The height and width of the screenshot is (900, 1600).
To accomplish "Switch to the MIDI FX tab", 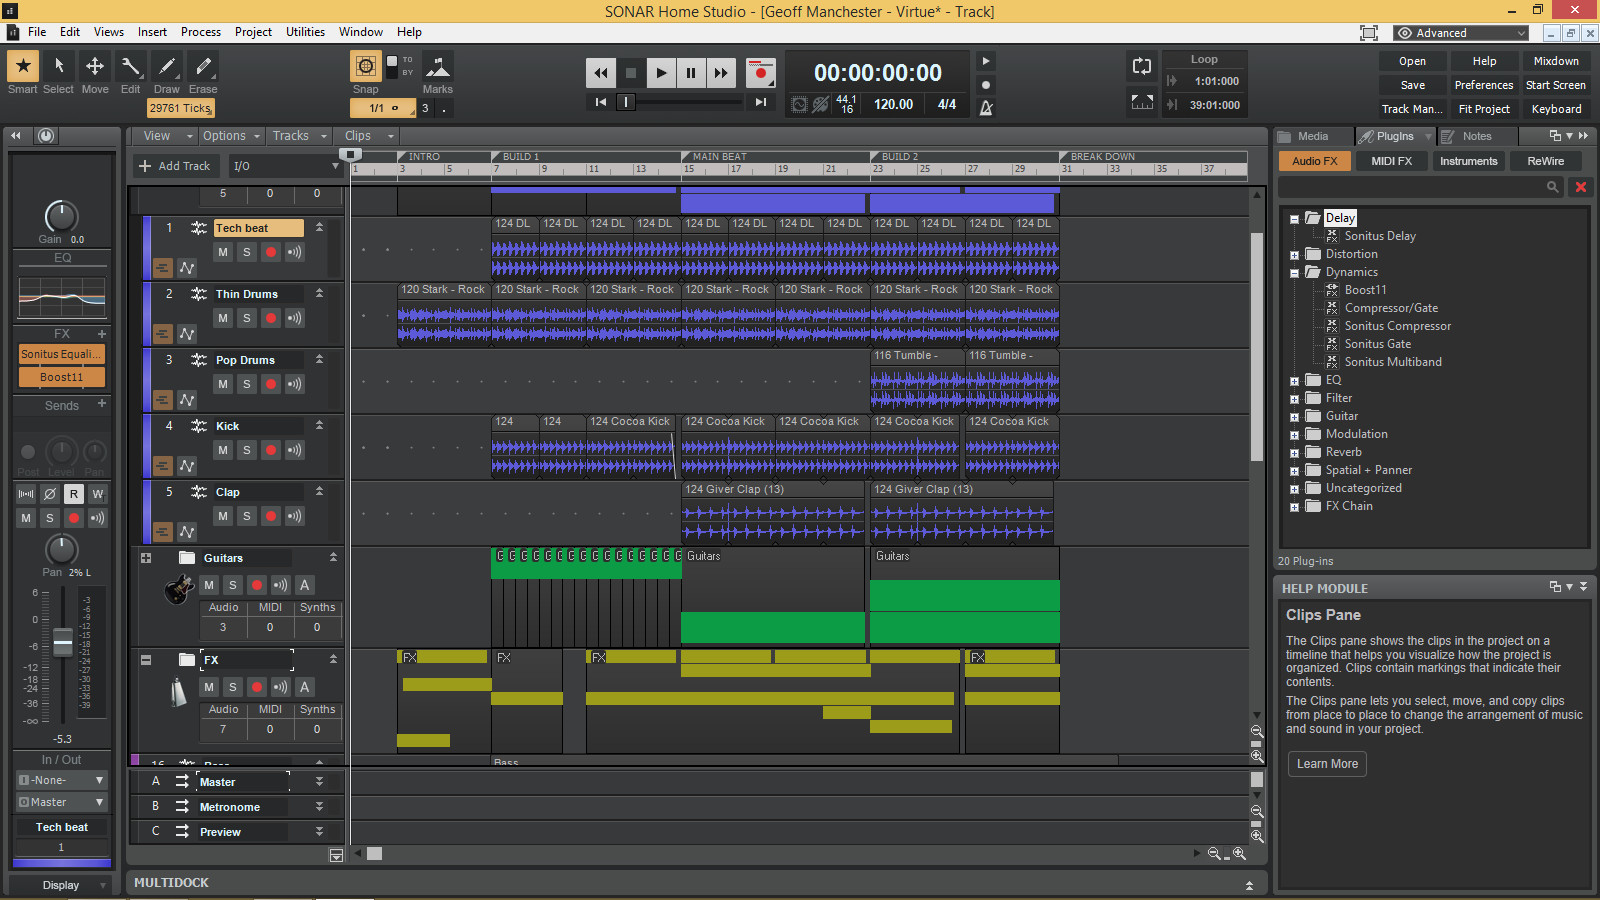I will 1391,160.
